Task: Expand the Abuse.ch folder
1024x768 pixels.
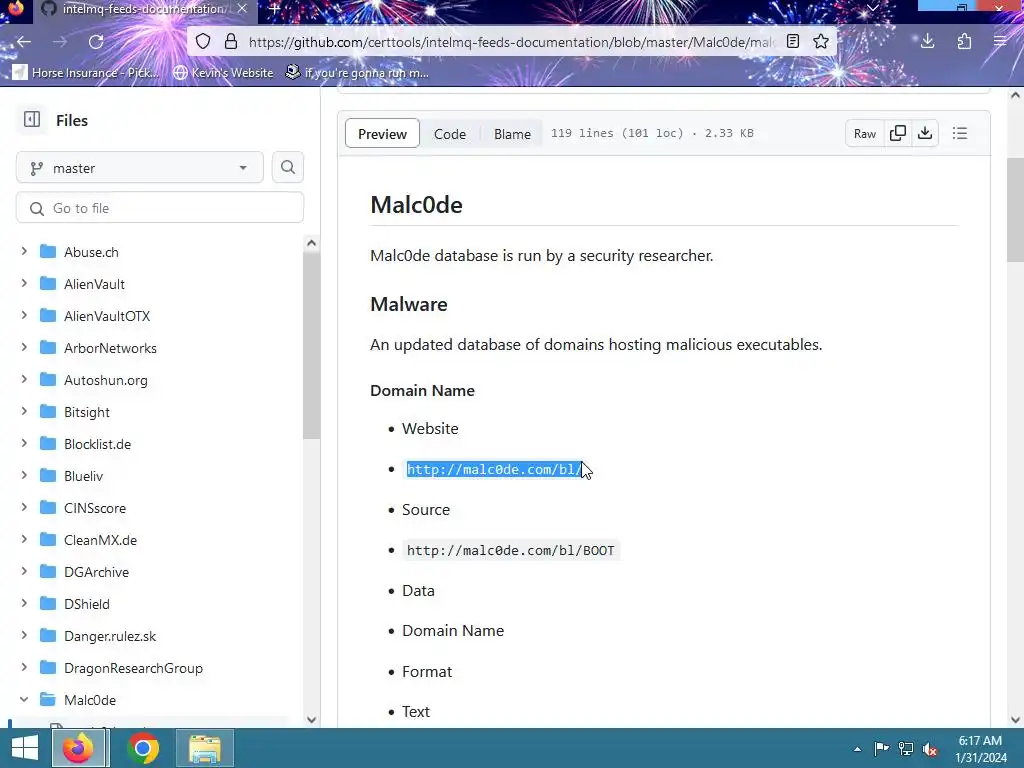Action: click(x=24, y=251)
